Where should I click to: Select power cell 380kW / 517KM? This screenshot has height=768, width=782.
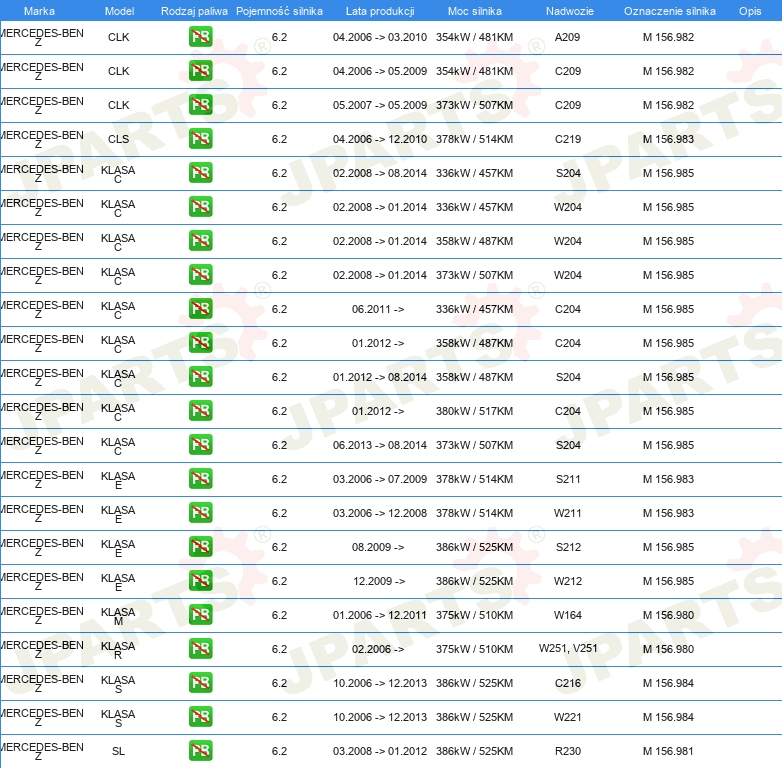click(x=474, y=411)
